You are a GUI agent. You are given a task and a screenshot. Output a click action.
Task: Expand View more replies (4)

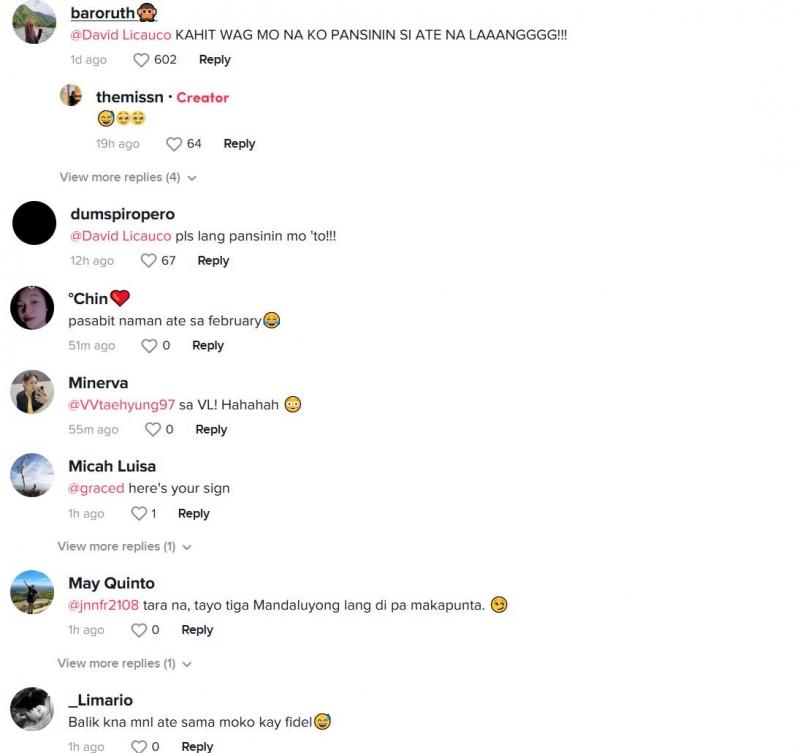(128, 178)
